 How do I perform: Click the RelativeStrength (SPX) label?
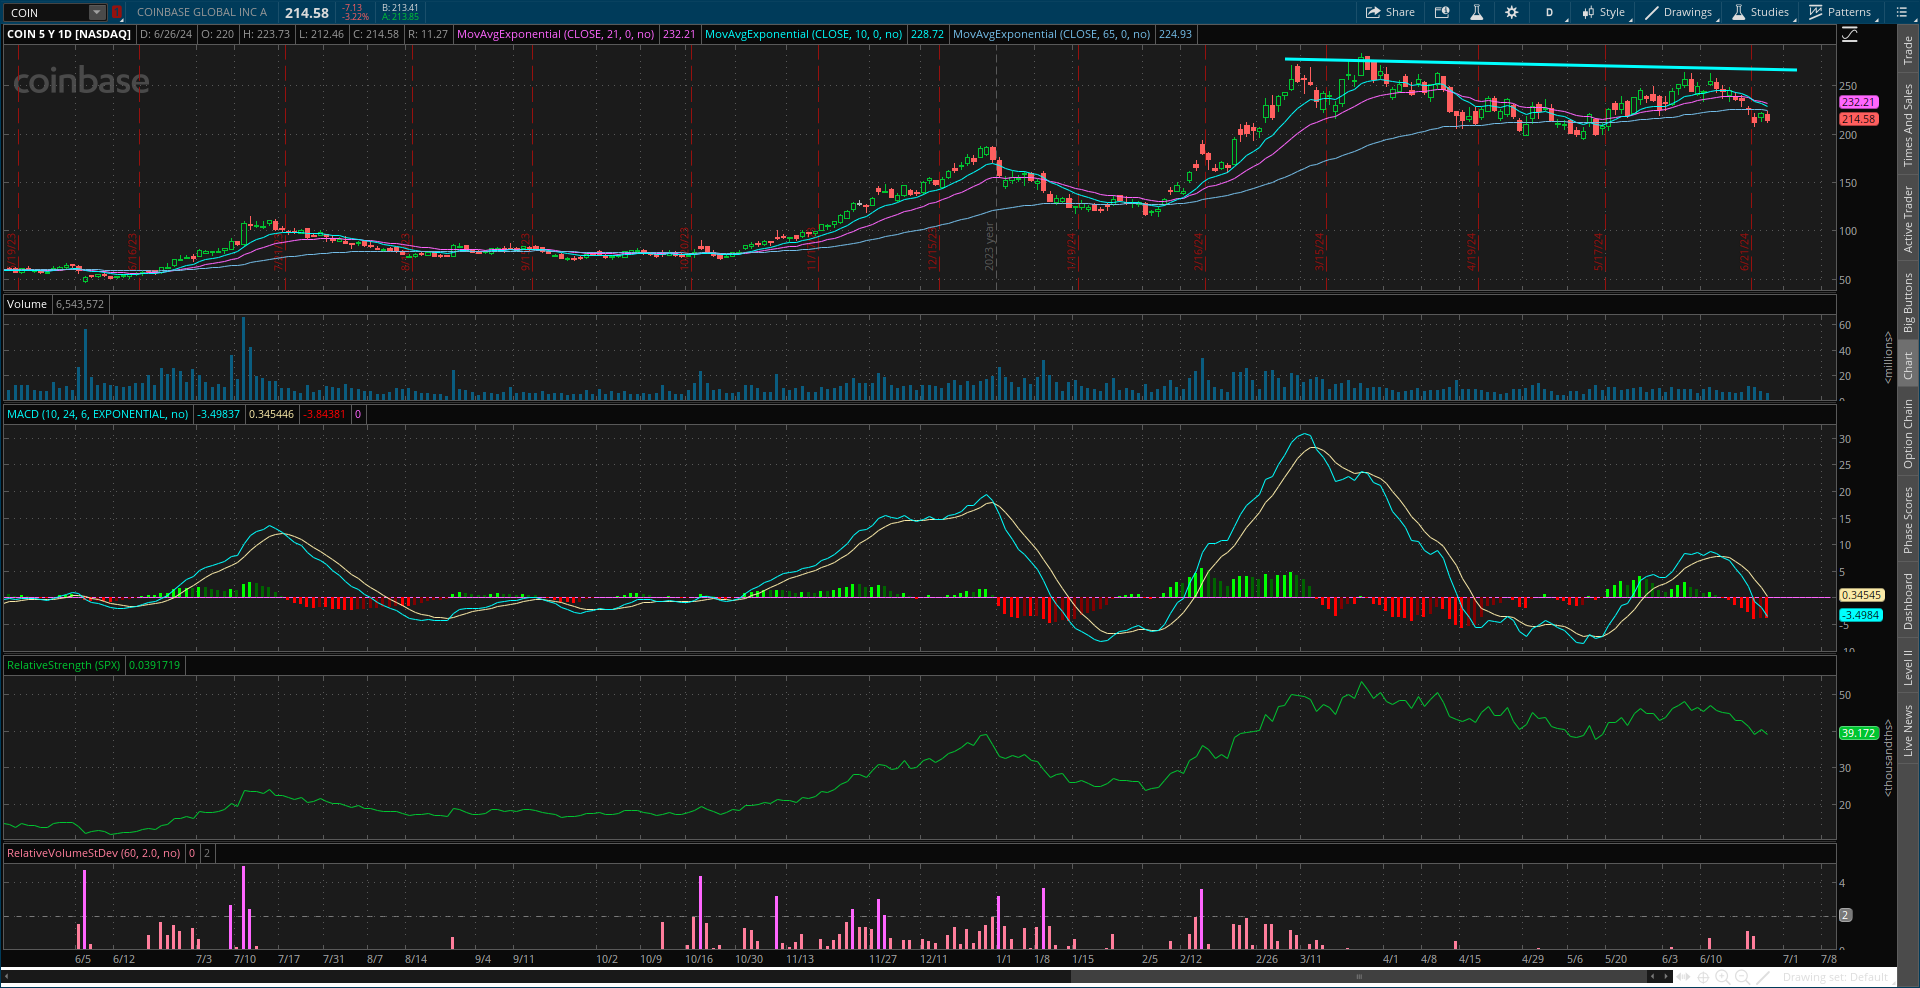click(64, 665)
